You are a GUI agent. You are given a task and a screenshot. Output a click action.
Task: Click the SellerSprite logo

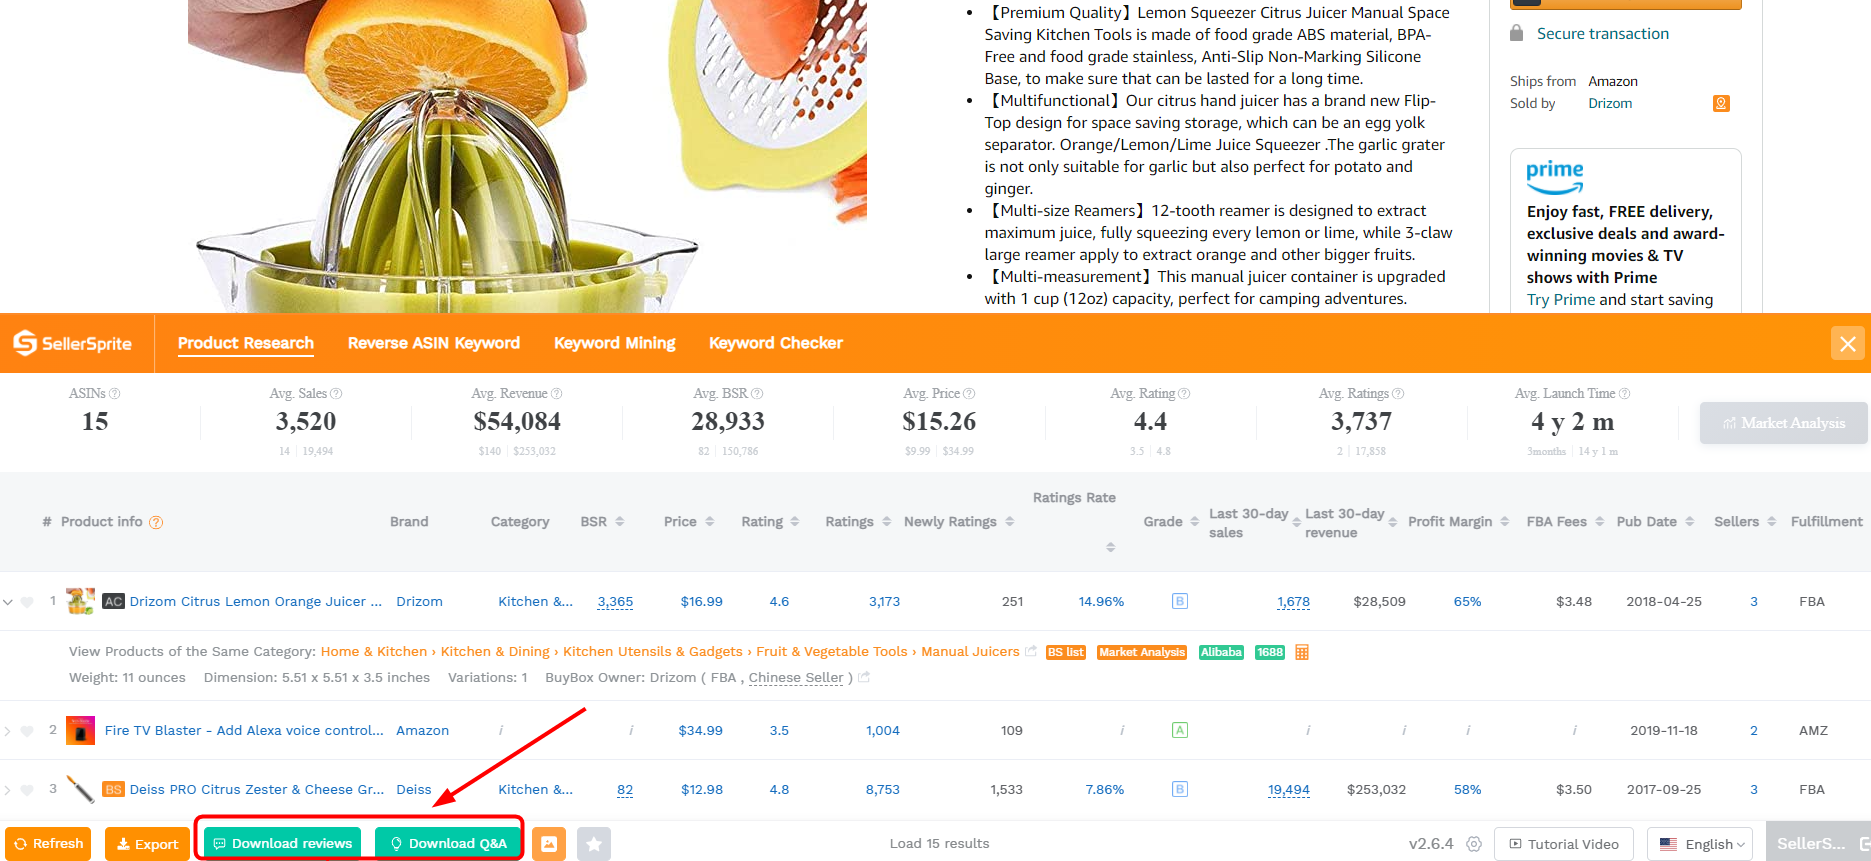[72, 343]
